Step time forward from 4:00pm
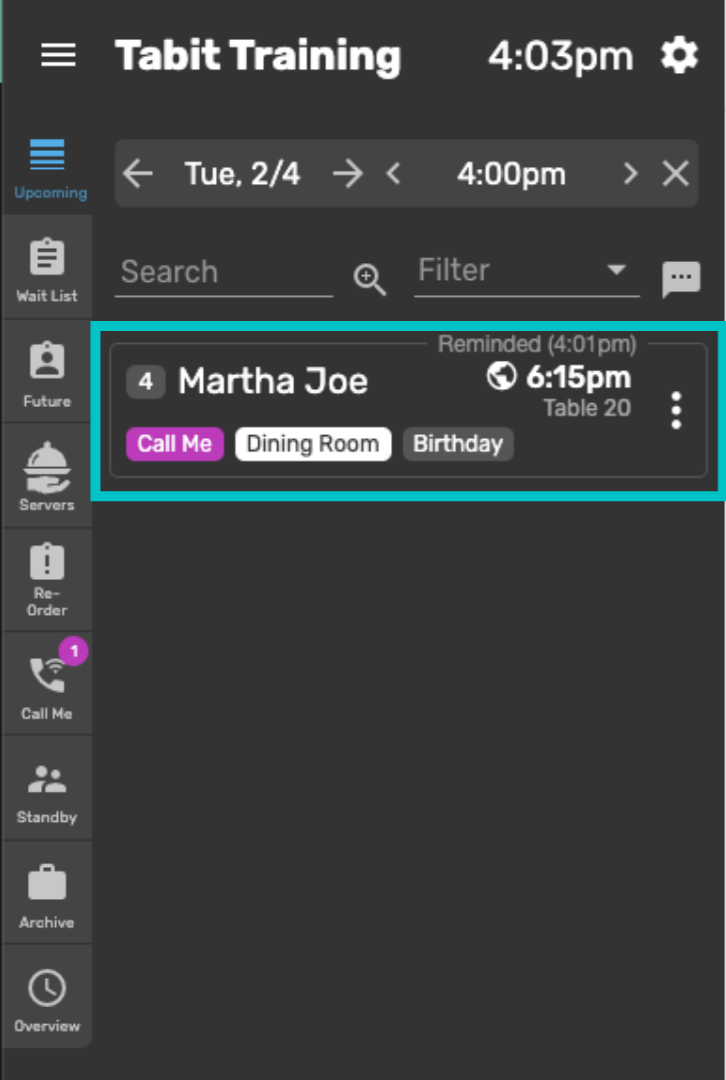This screenshot has height=1080, width=726. click(630, 174)
